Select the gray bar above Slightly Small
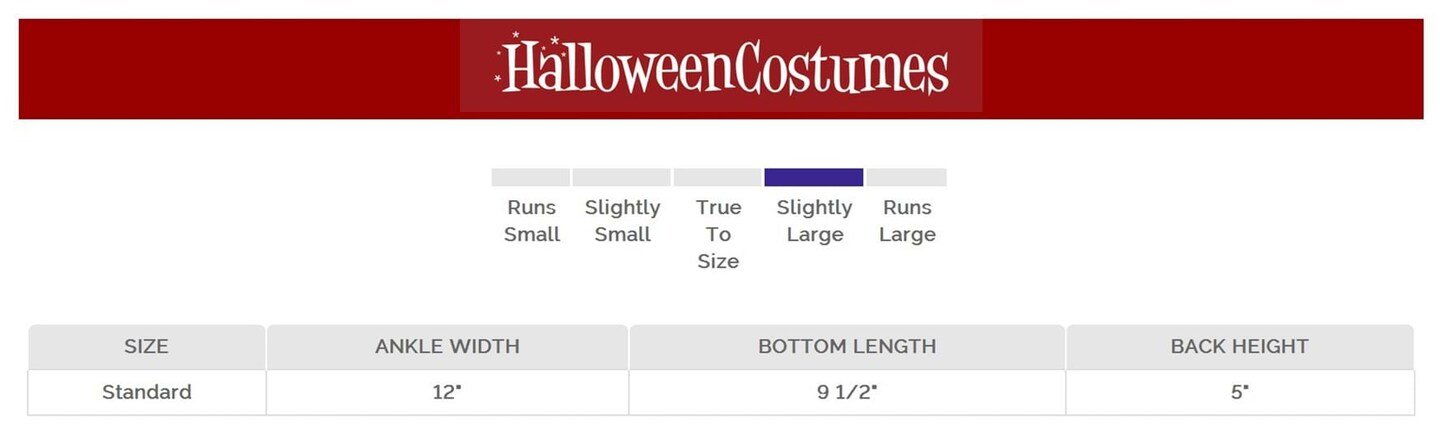 [621, 177]
